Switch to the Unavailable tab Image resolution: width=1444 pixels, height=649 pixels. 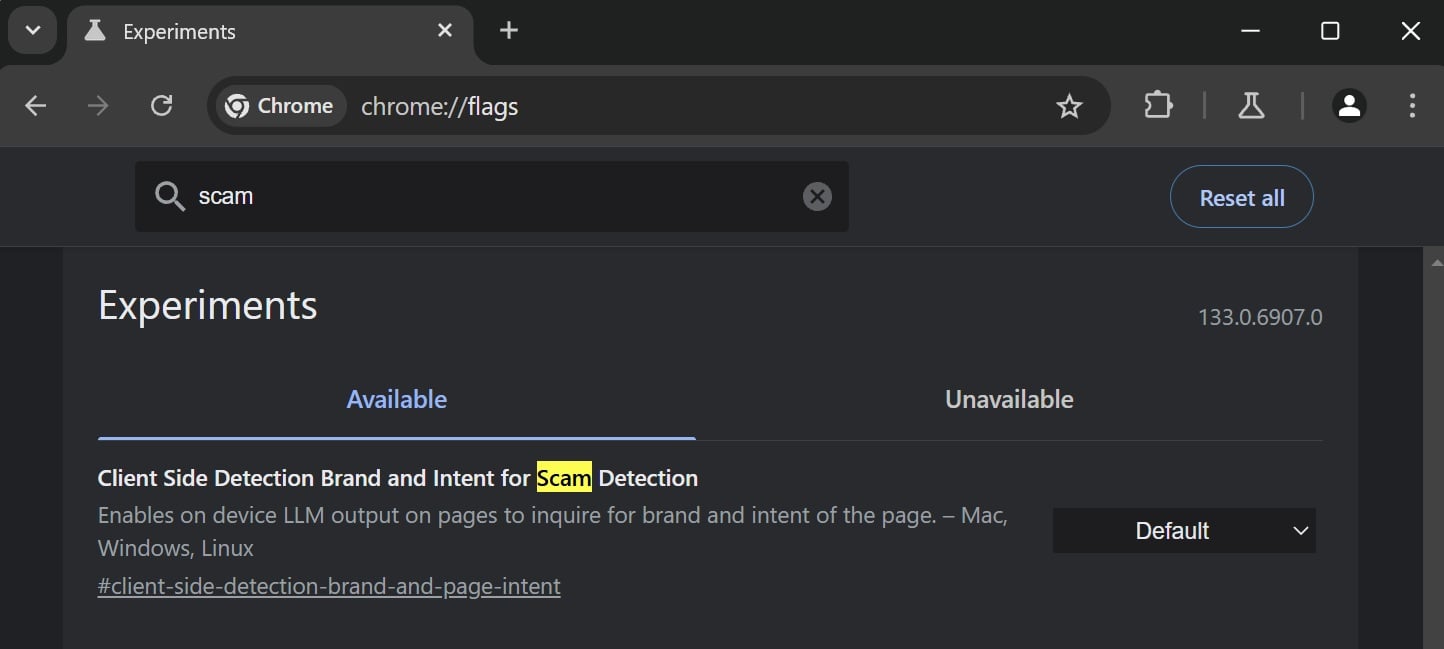tap(1009, 400)
